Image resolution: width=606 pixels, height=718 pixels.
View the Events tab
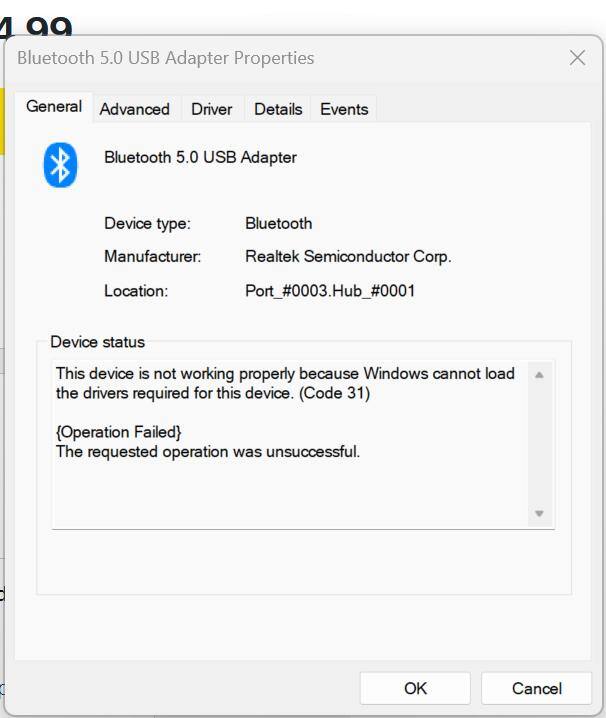click(344, 109)
